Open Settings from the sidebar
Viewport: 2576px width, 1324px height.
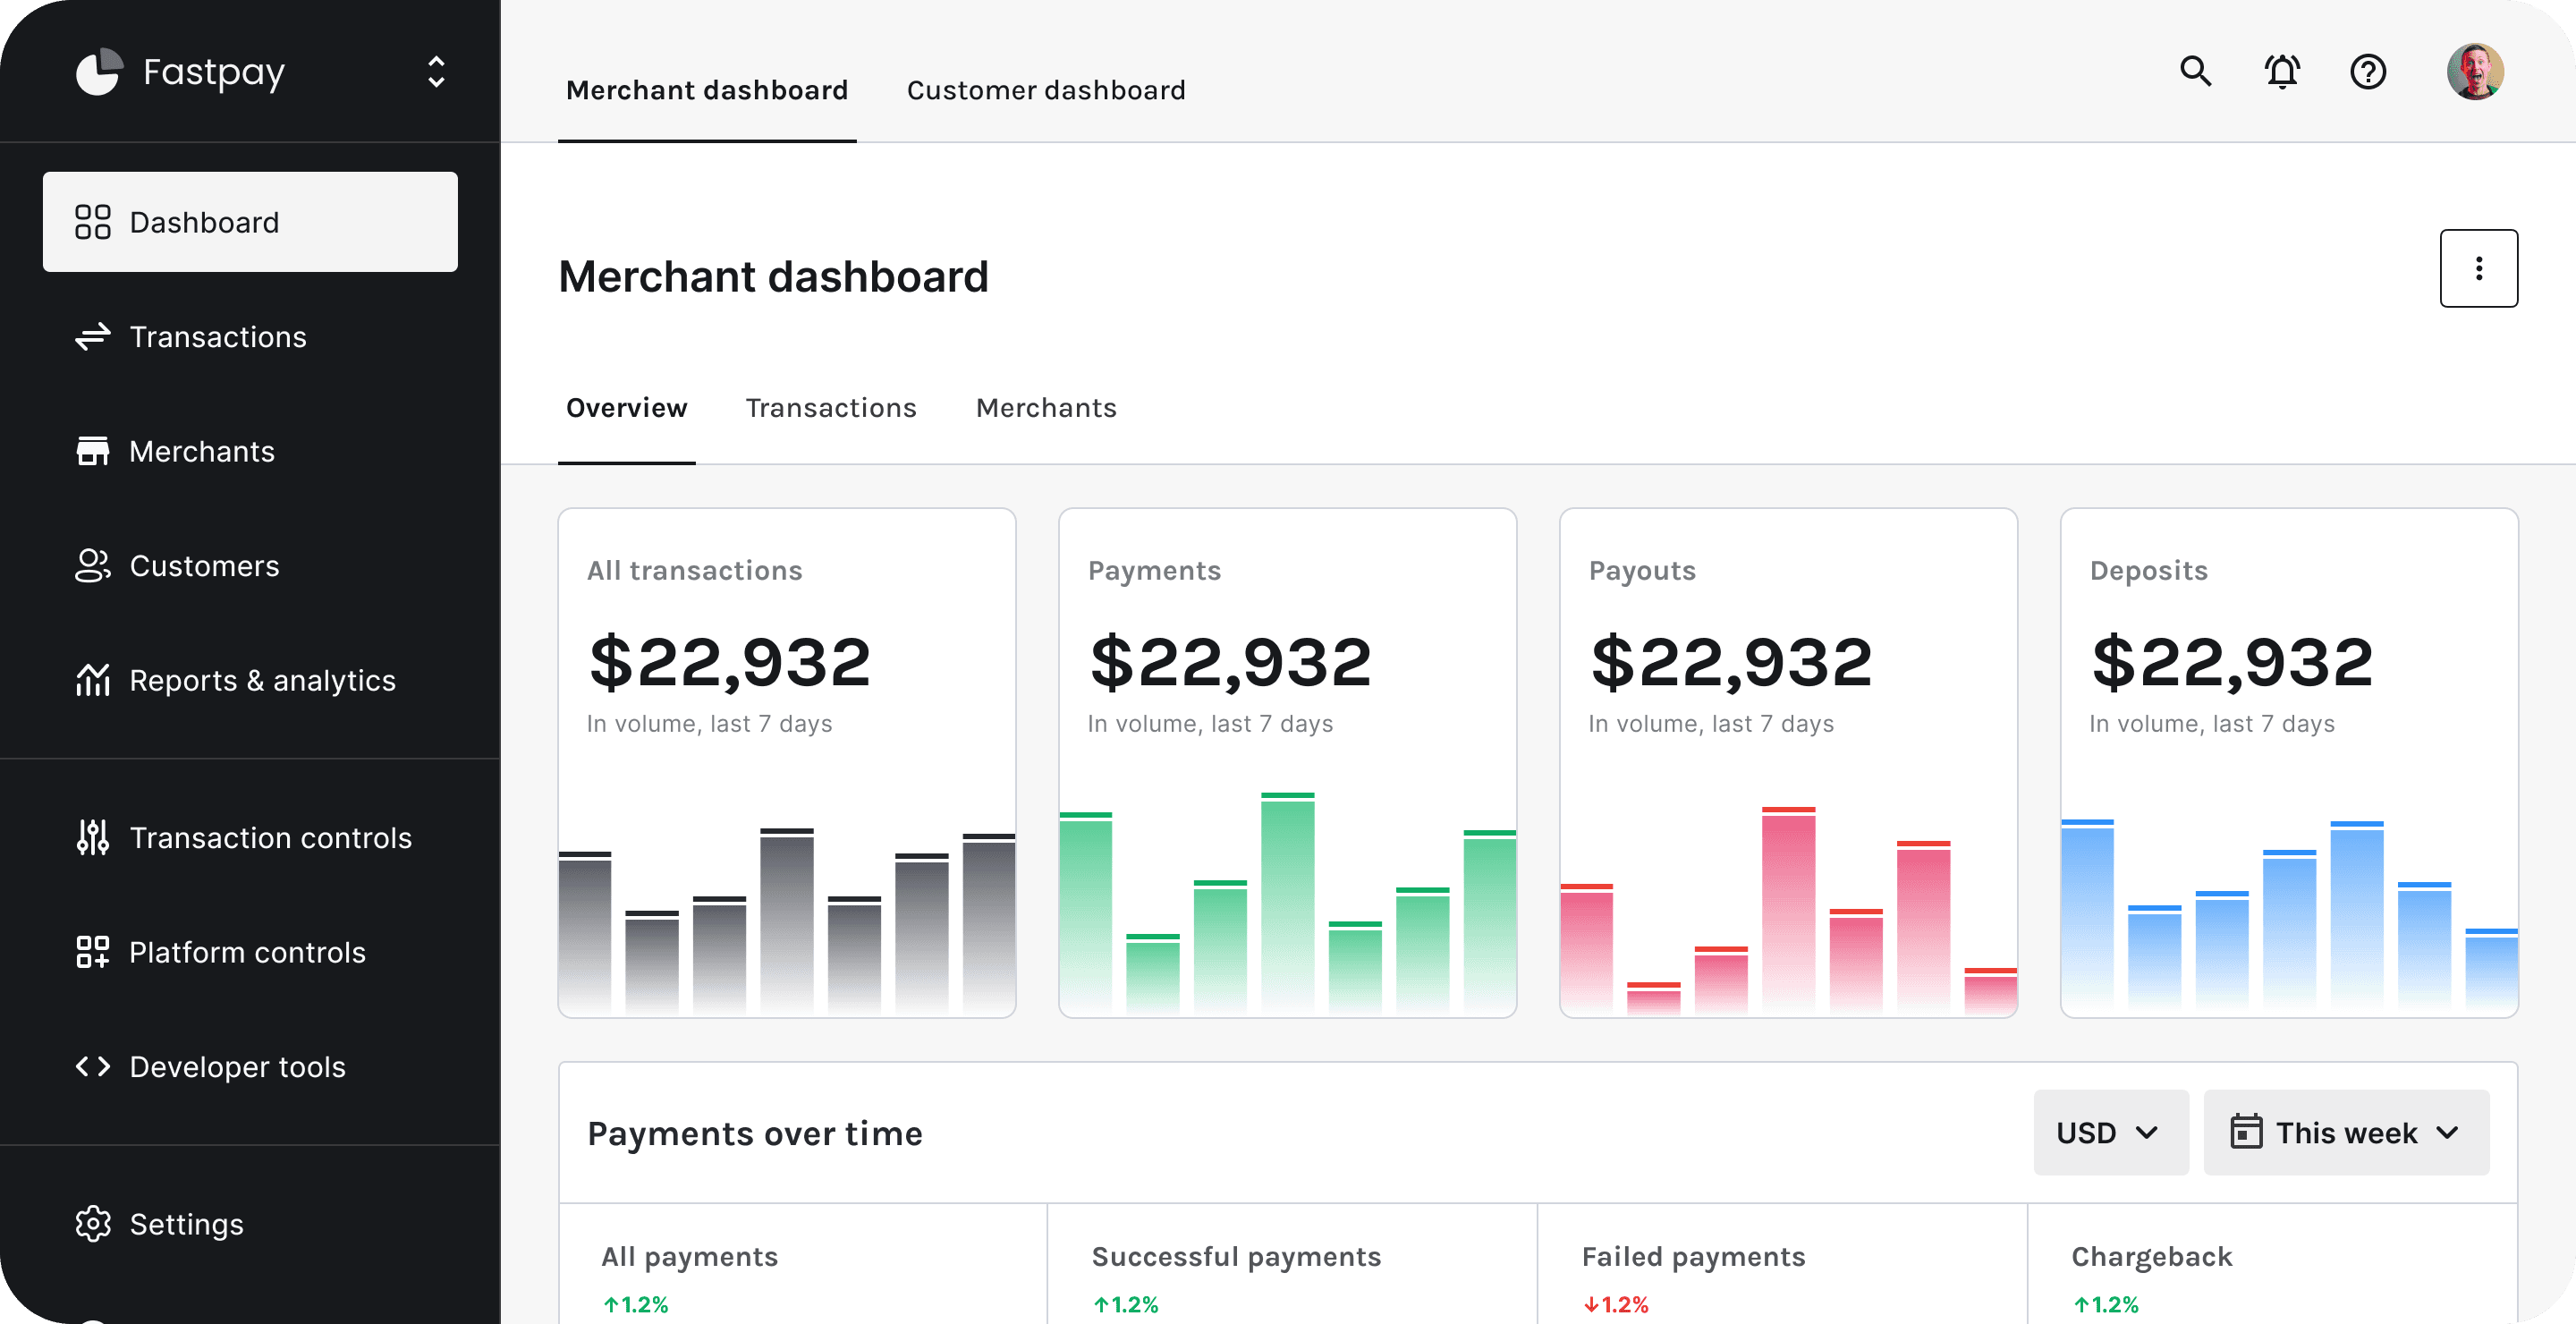(186, 1224)
